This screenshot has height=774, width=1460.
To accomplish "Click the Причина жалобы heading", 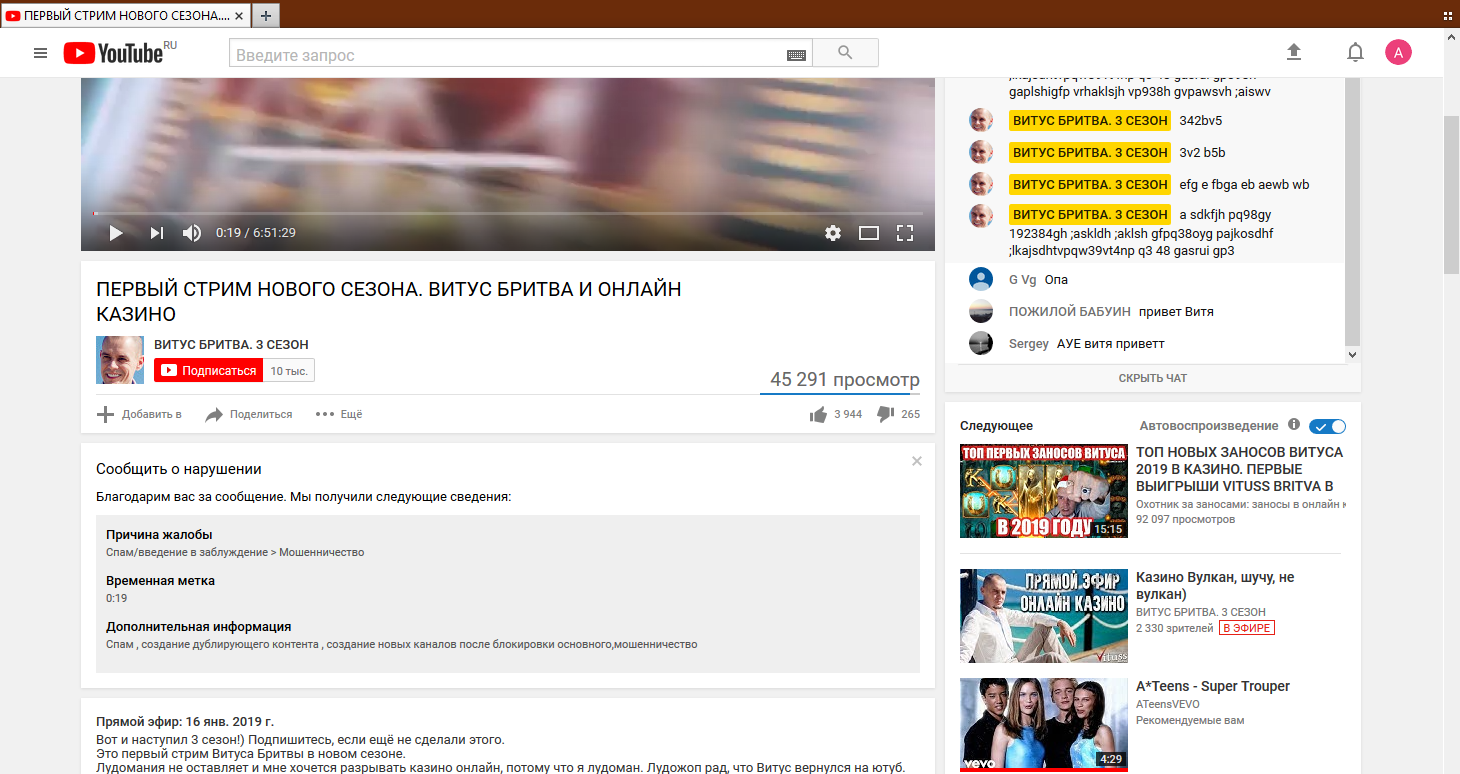I will pos(159,534).
